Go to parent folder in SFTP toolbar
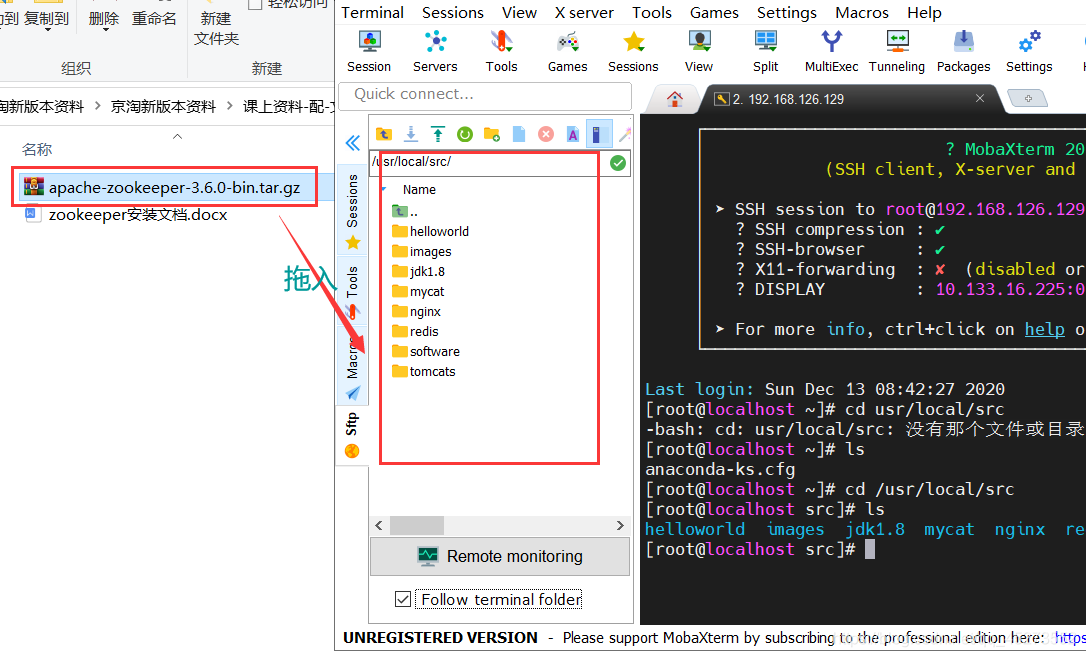This screenshot has height=657, width=1086. [384, 134]
